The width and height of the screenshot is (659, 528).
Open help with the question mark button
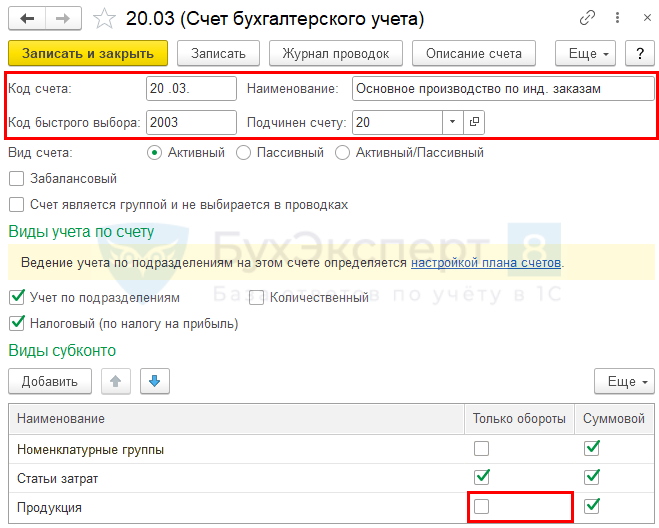click(x=640, y=53)
